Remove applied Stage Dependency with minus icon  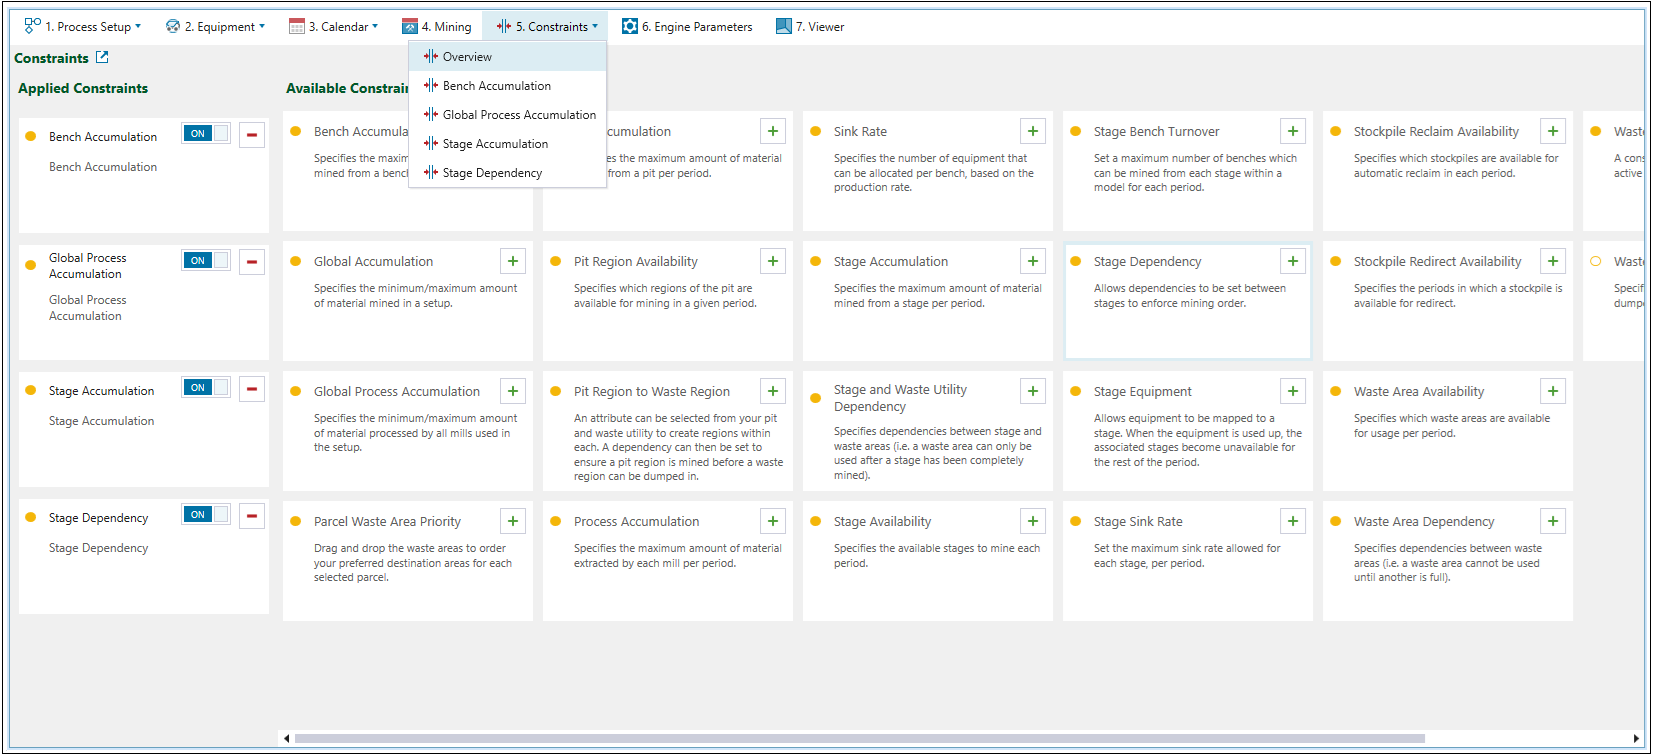[252, 515]
